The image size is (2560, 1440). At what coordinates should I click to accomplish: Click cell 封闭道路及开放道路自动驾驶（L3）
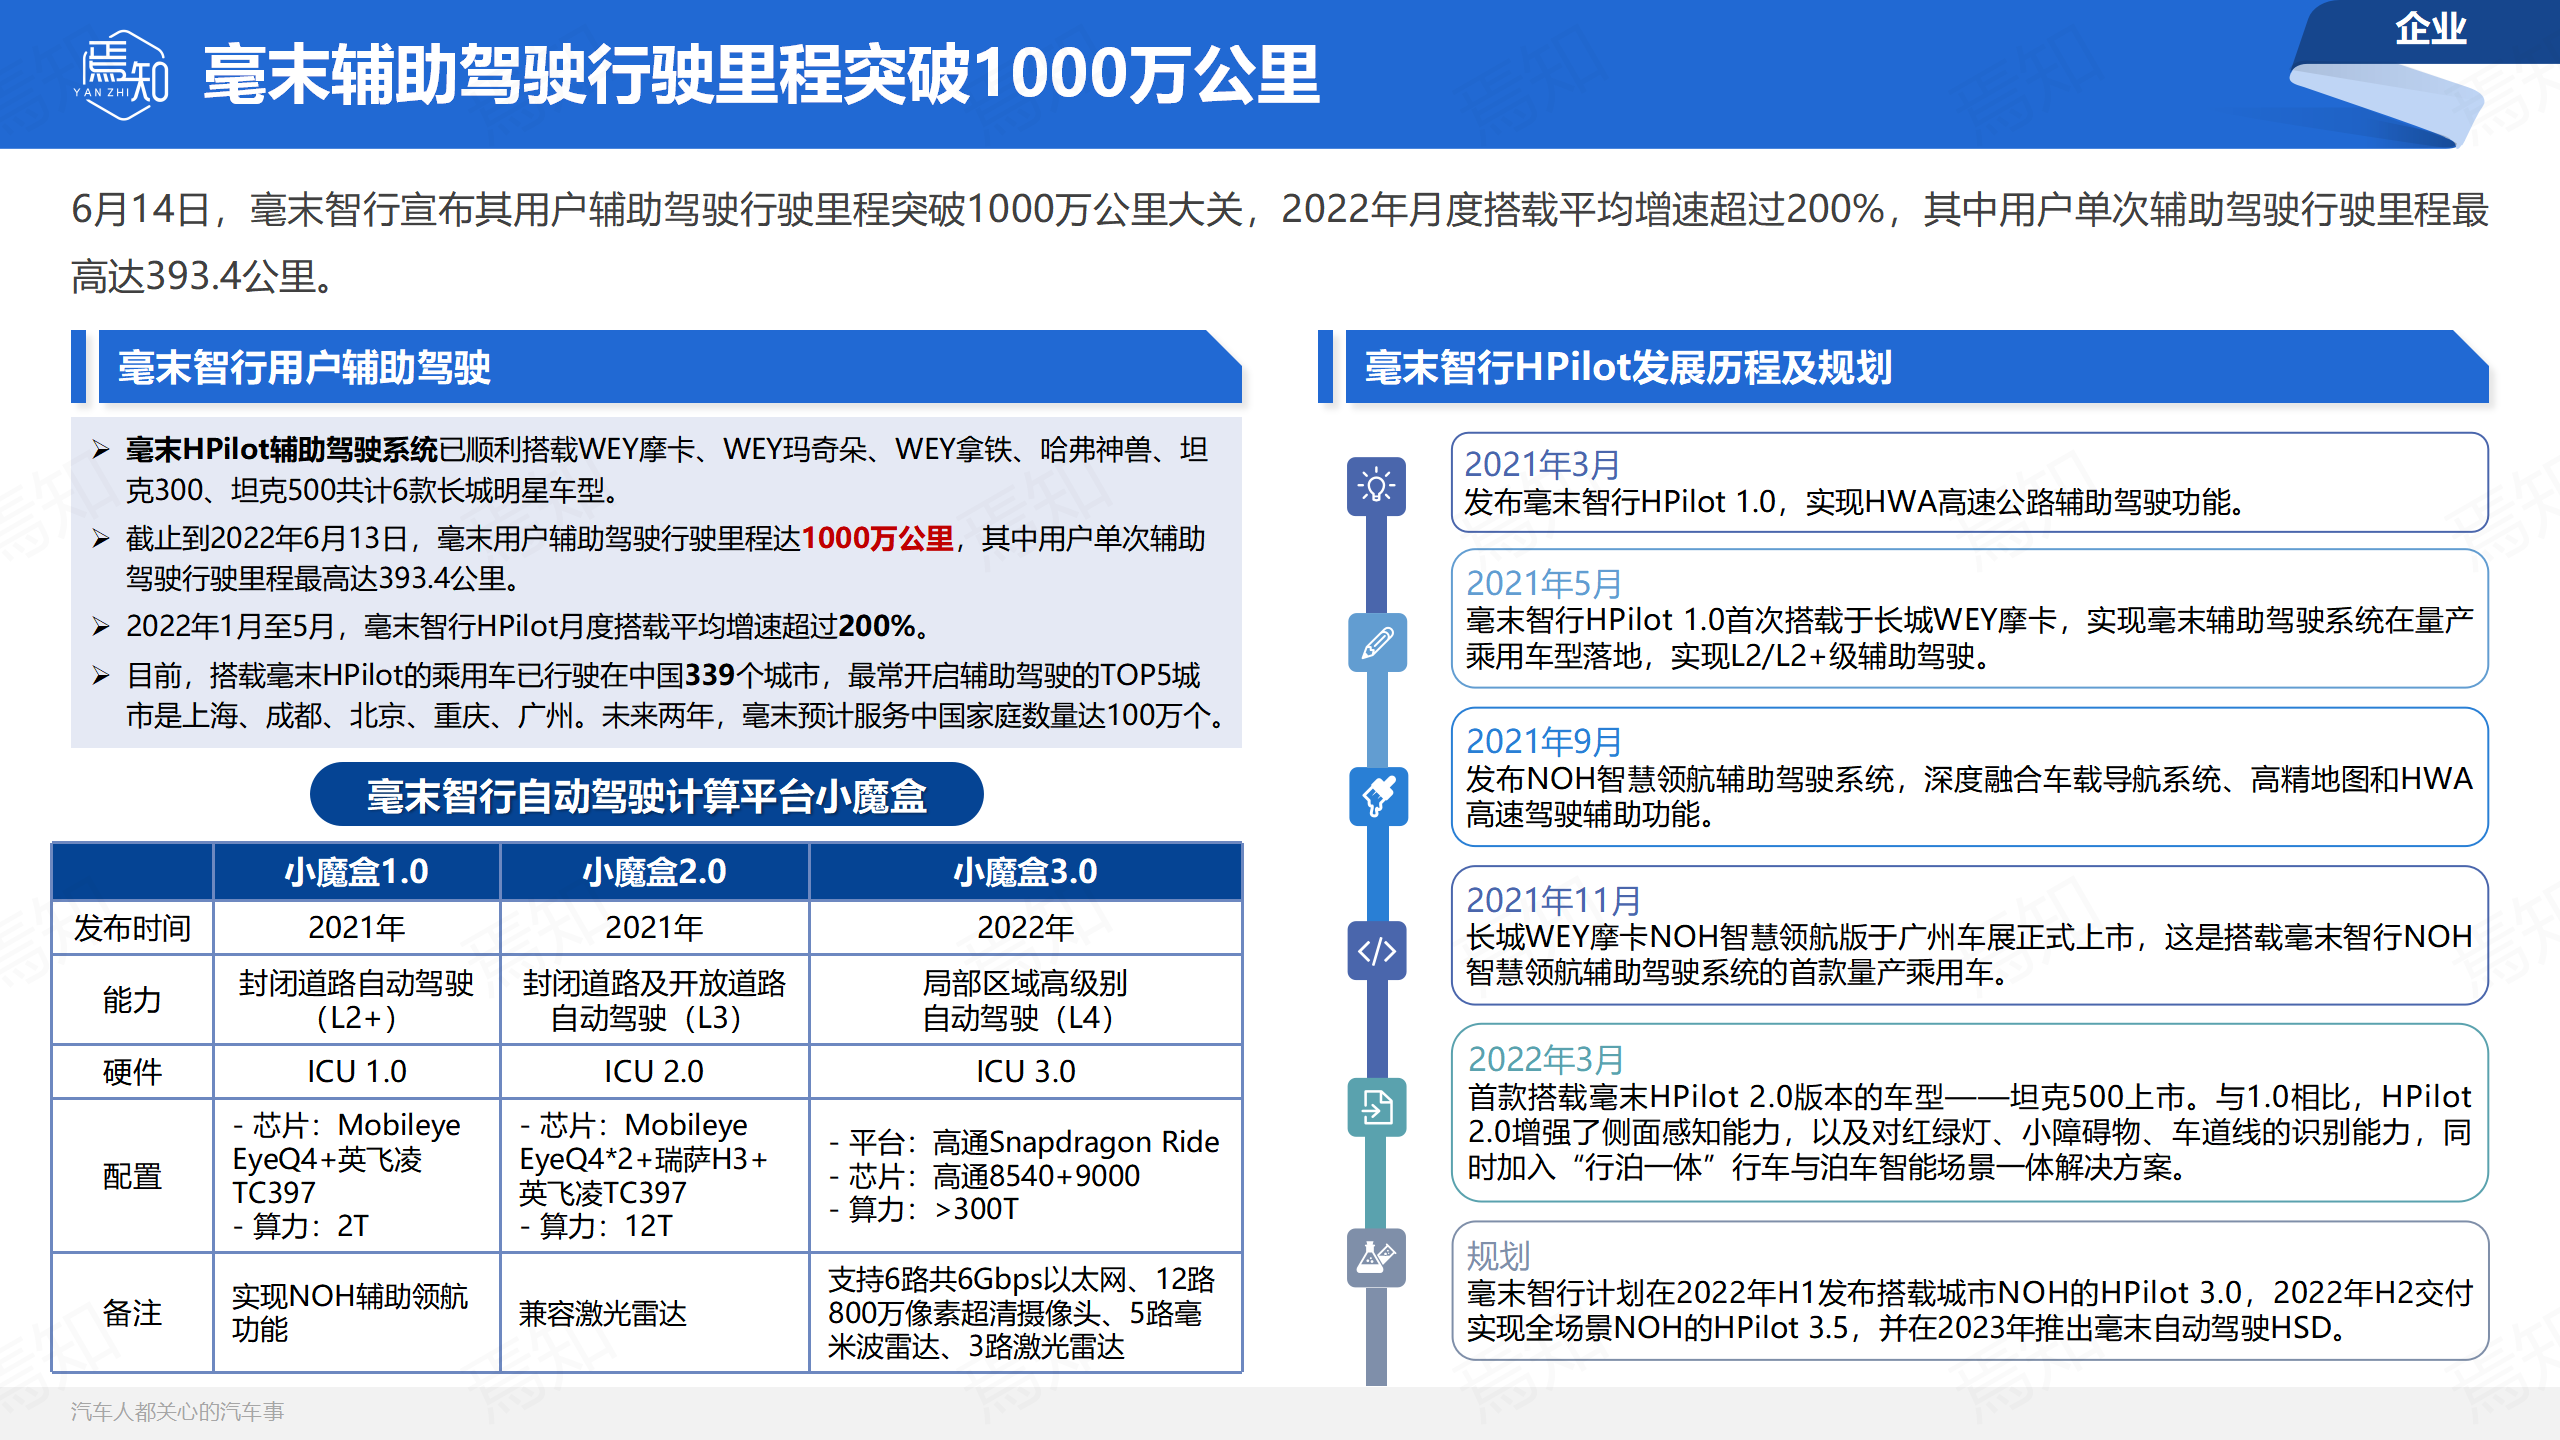tap(654, 1000)
